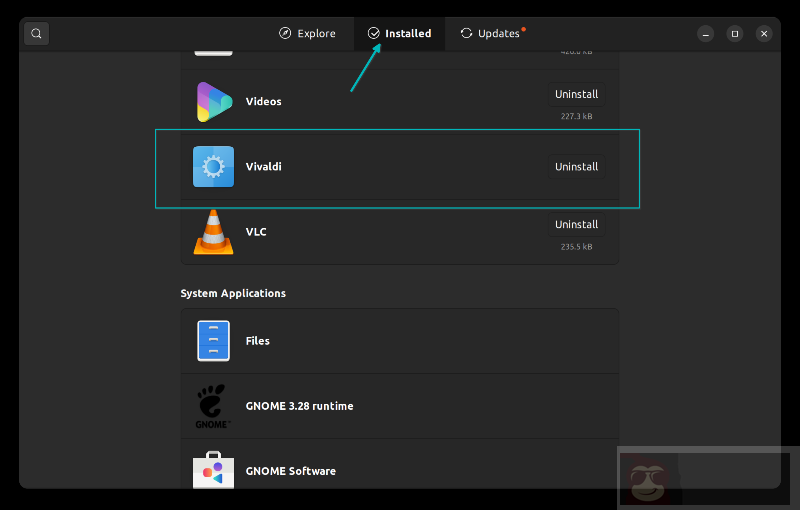The height and width of the screenshot is (510, 800).
Task: Maximize the software window
Action: tap(735, 34)
